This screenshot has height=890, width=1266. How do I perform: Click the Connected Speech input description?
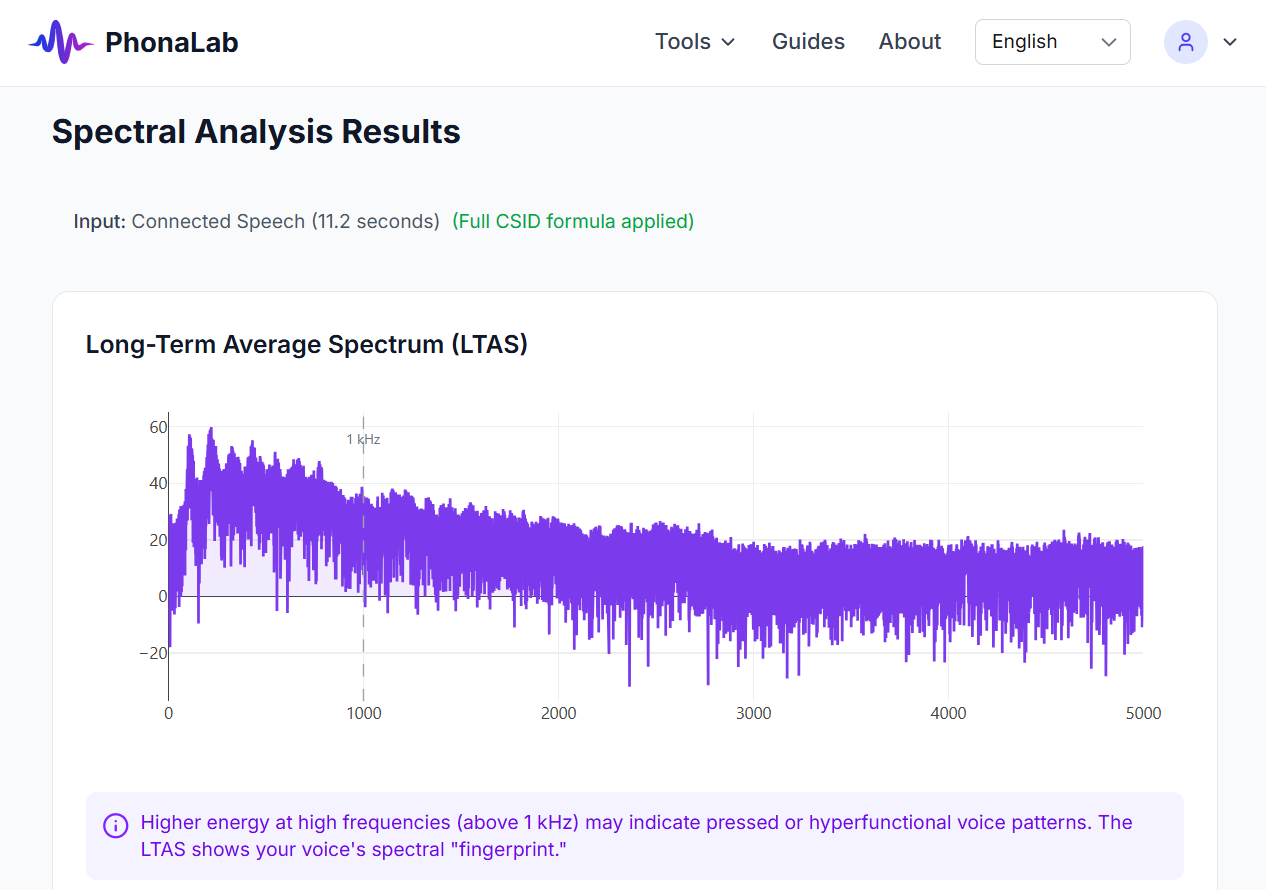pyautogui.click(x=284, y=221)
